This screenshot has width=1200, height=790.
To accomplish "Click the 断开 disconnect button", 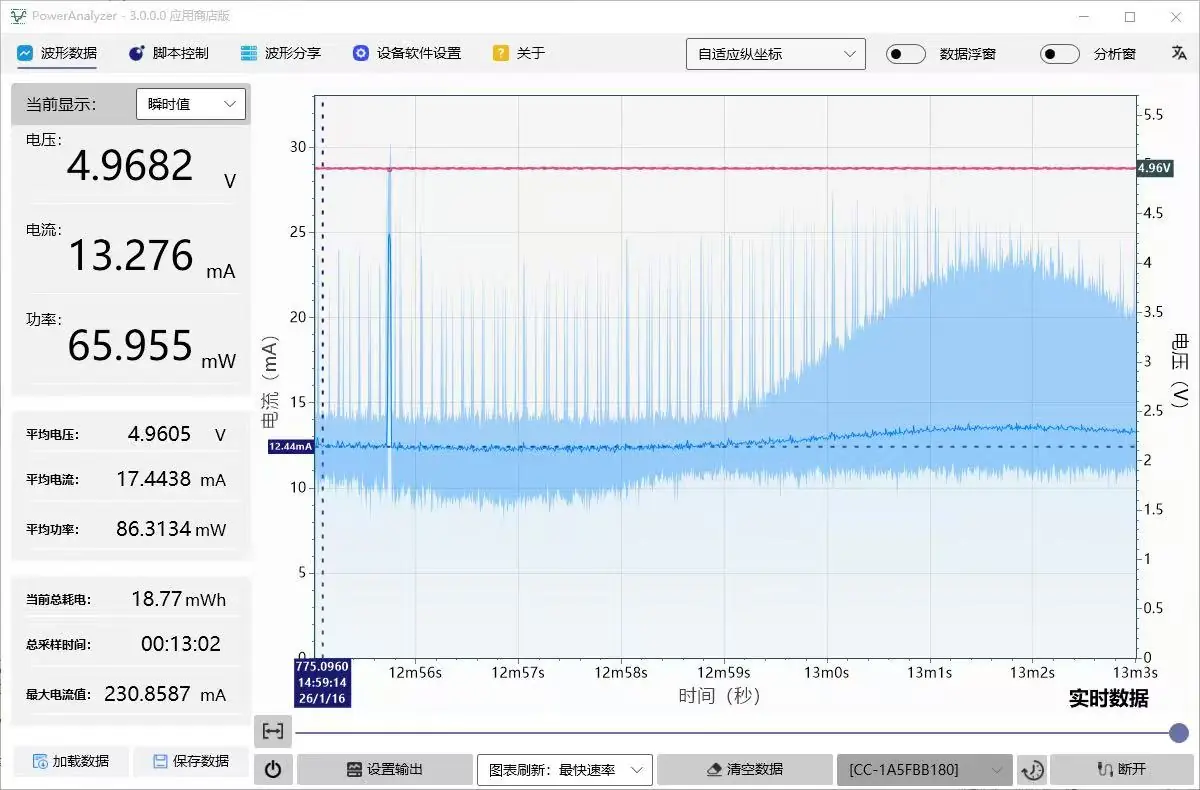I will tap(1122, 769).
